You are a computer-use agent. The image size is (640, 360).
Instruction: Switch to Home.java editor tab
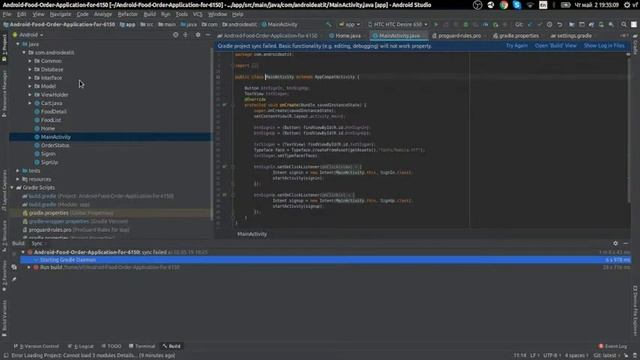point(345,36)
